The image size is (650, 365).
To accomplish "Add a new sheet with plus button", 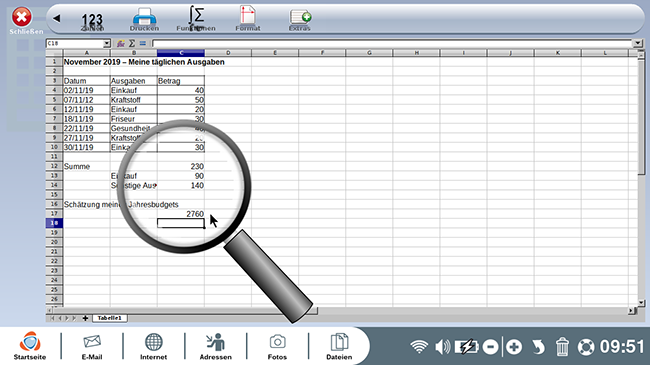I will click(x=85, y=318).
